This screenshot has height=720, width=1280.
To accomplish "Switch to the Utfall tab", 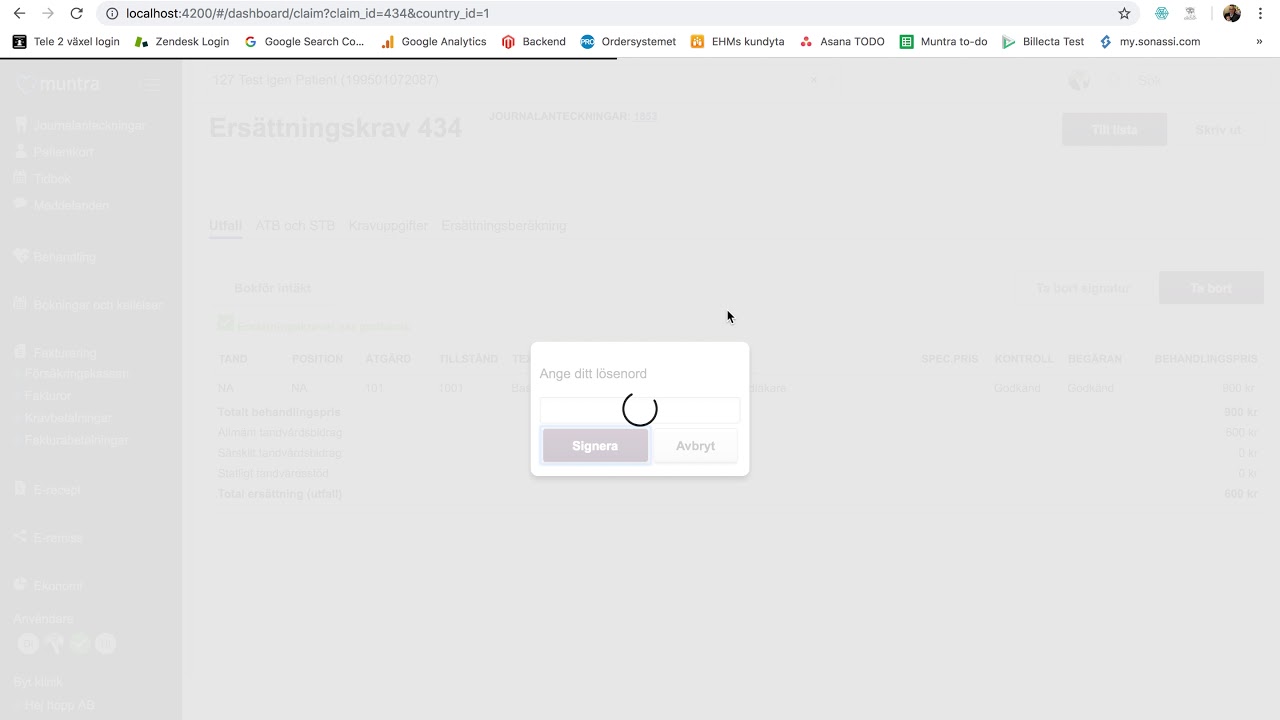I will (225, 226).
